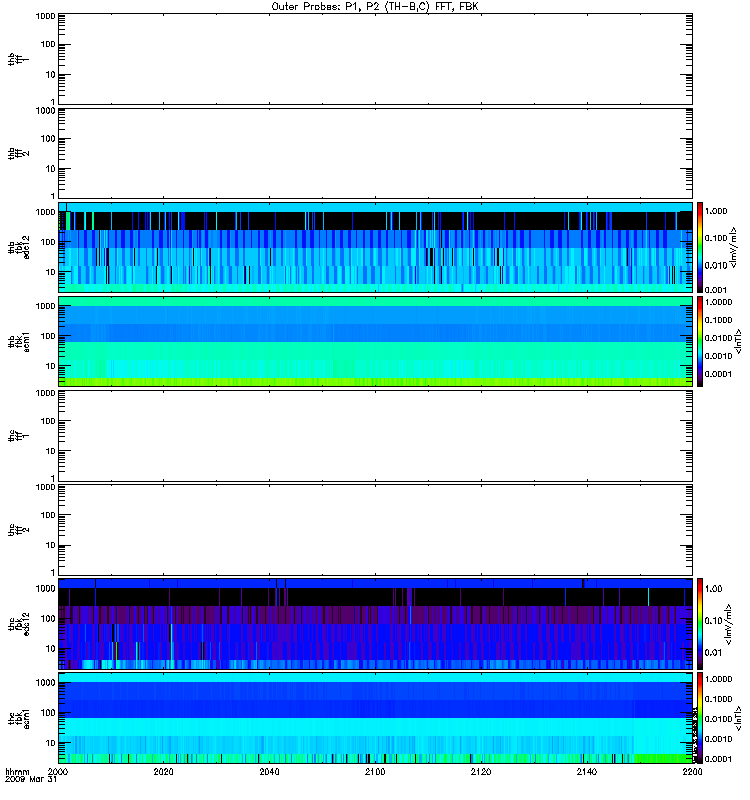Click the "100" y-axis tick of thb fbk scm1
Viewport: 750px width, 800px height.
point(48,336)
